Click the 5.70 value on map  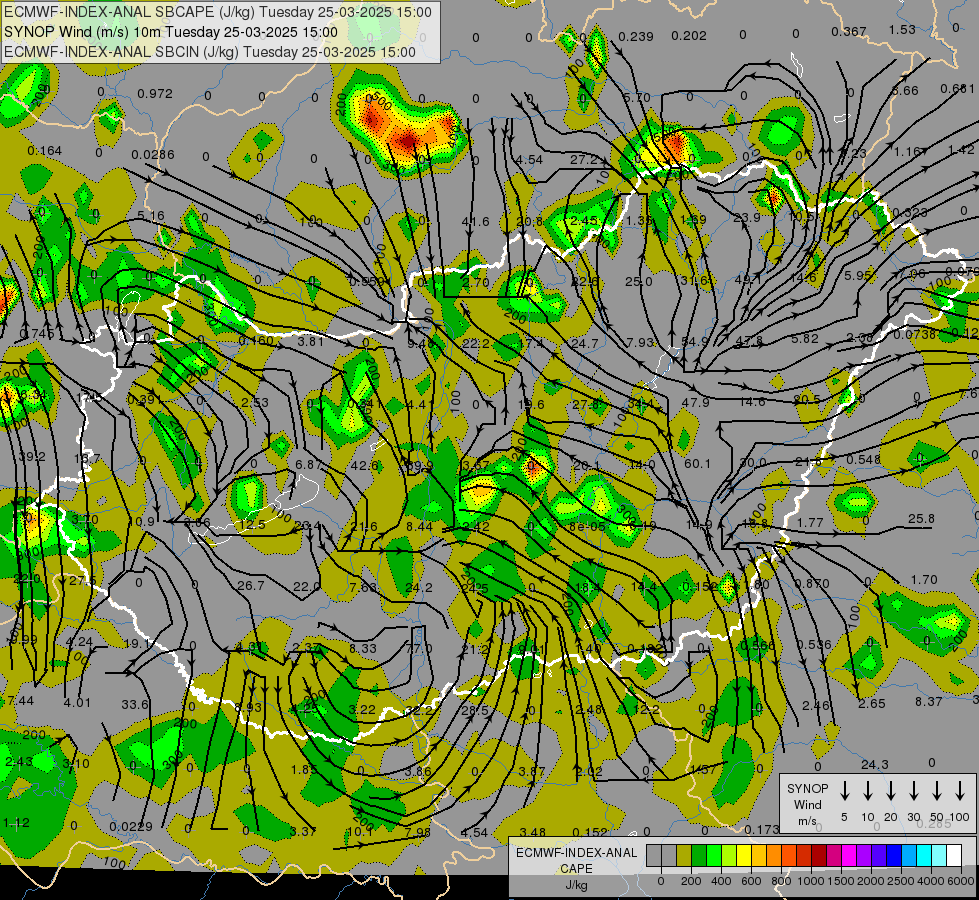click(x=637, y=97)
